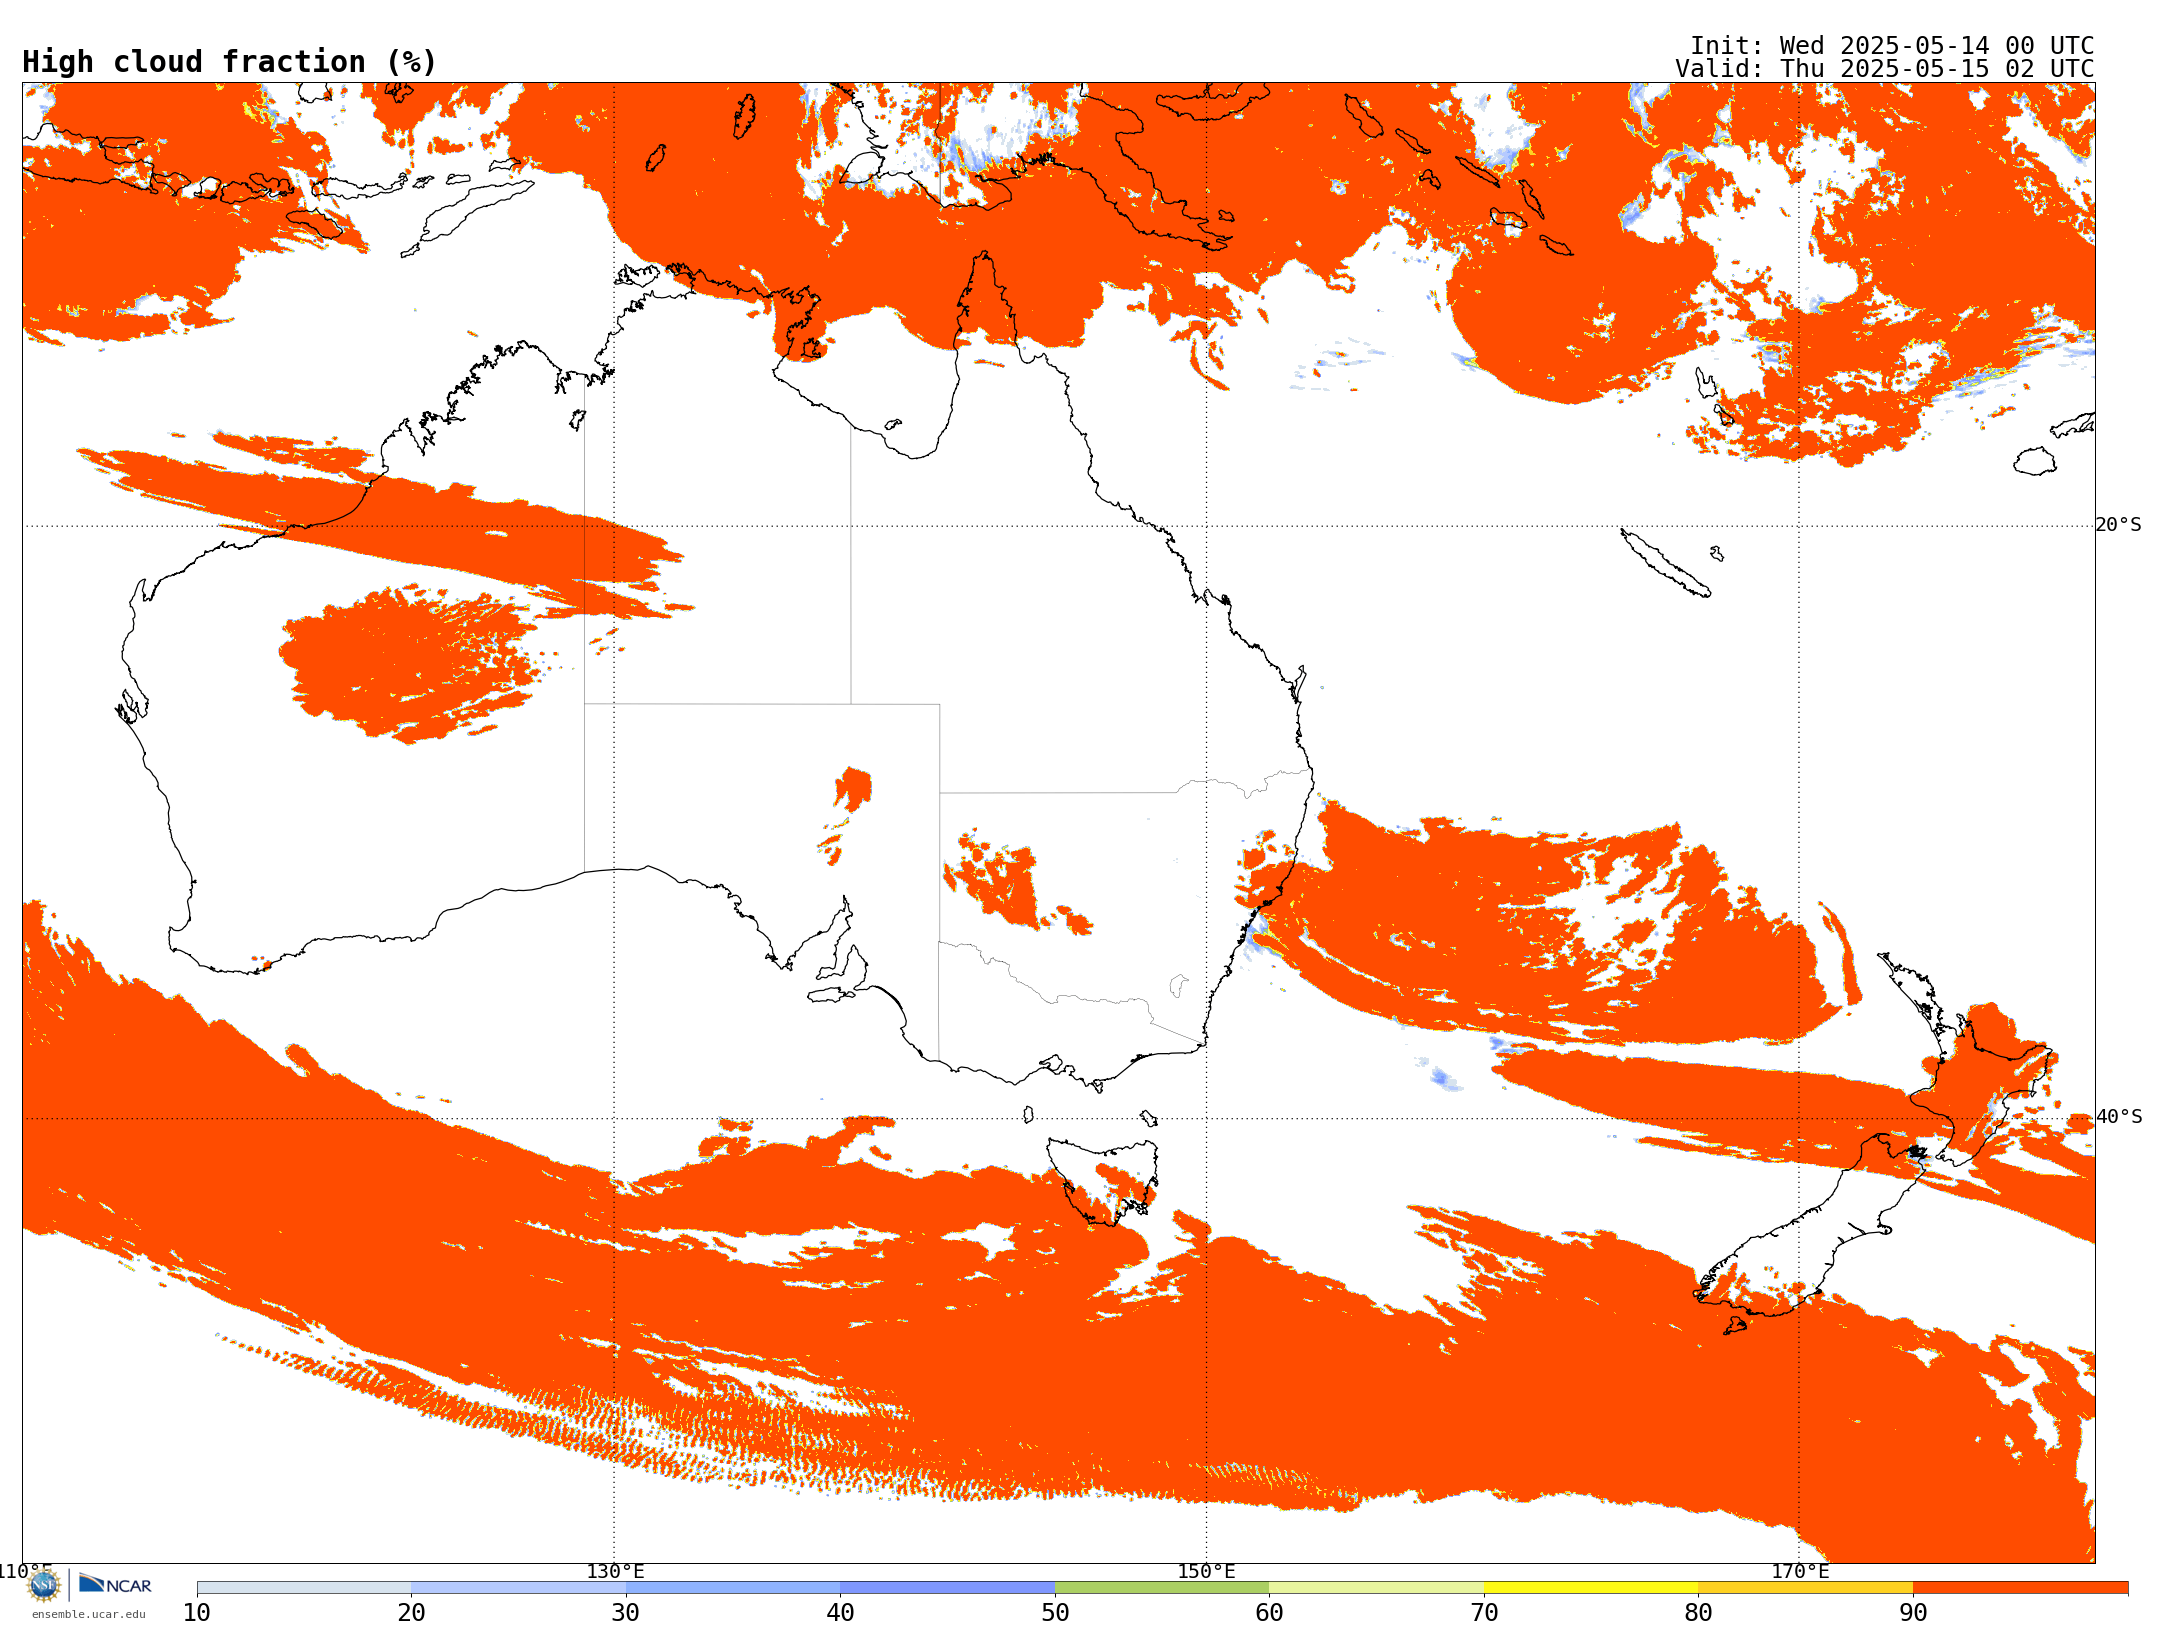Click the 30–40 blue colorbar segment
The width and height of the screenshot is (2160, 1626).
point(733,1588)
